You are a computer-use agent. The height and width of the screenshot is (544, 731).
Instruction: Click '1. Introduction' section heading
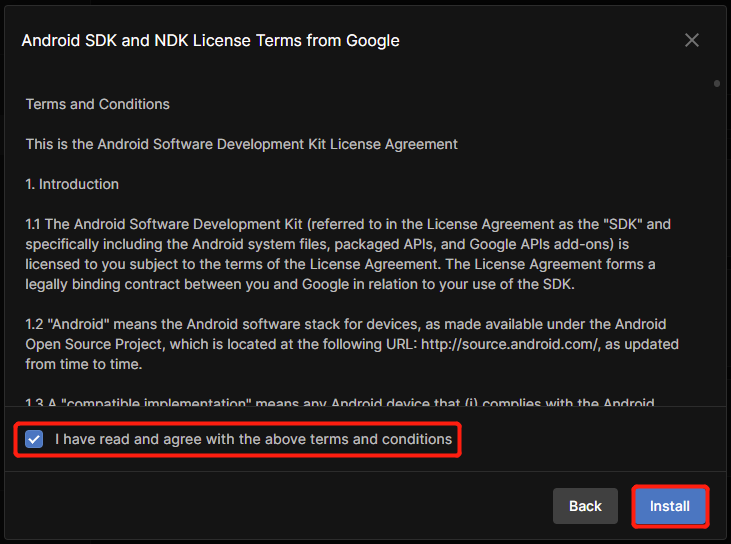pos(72,184)
